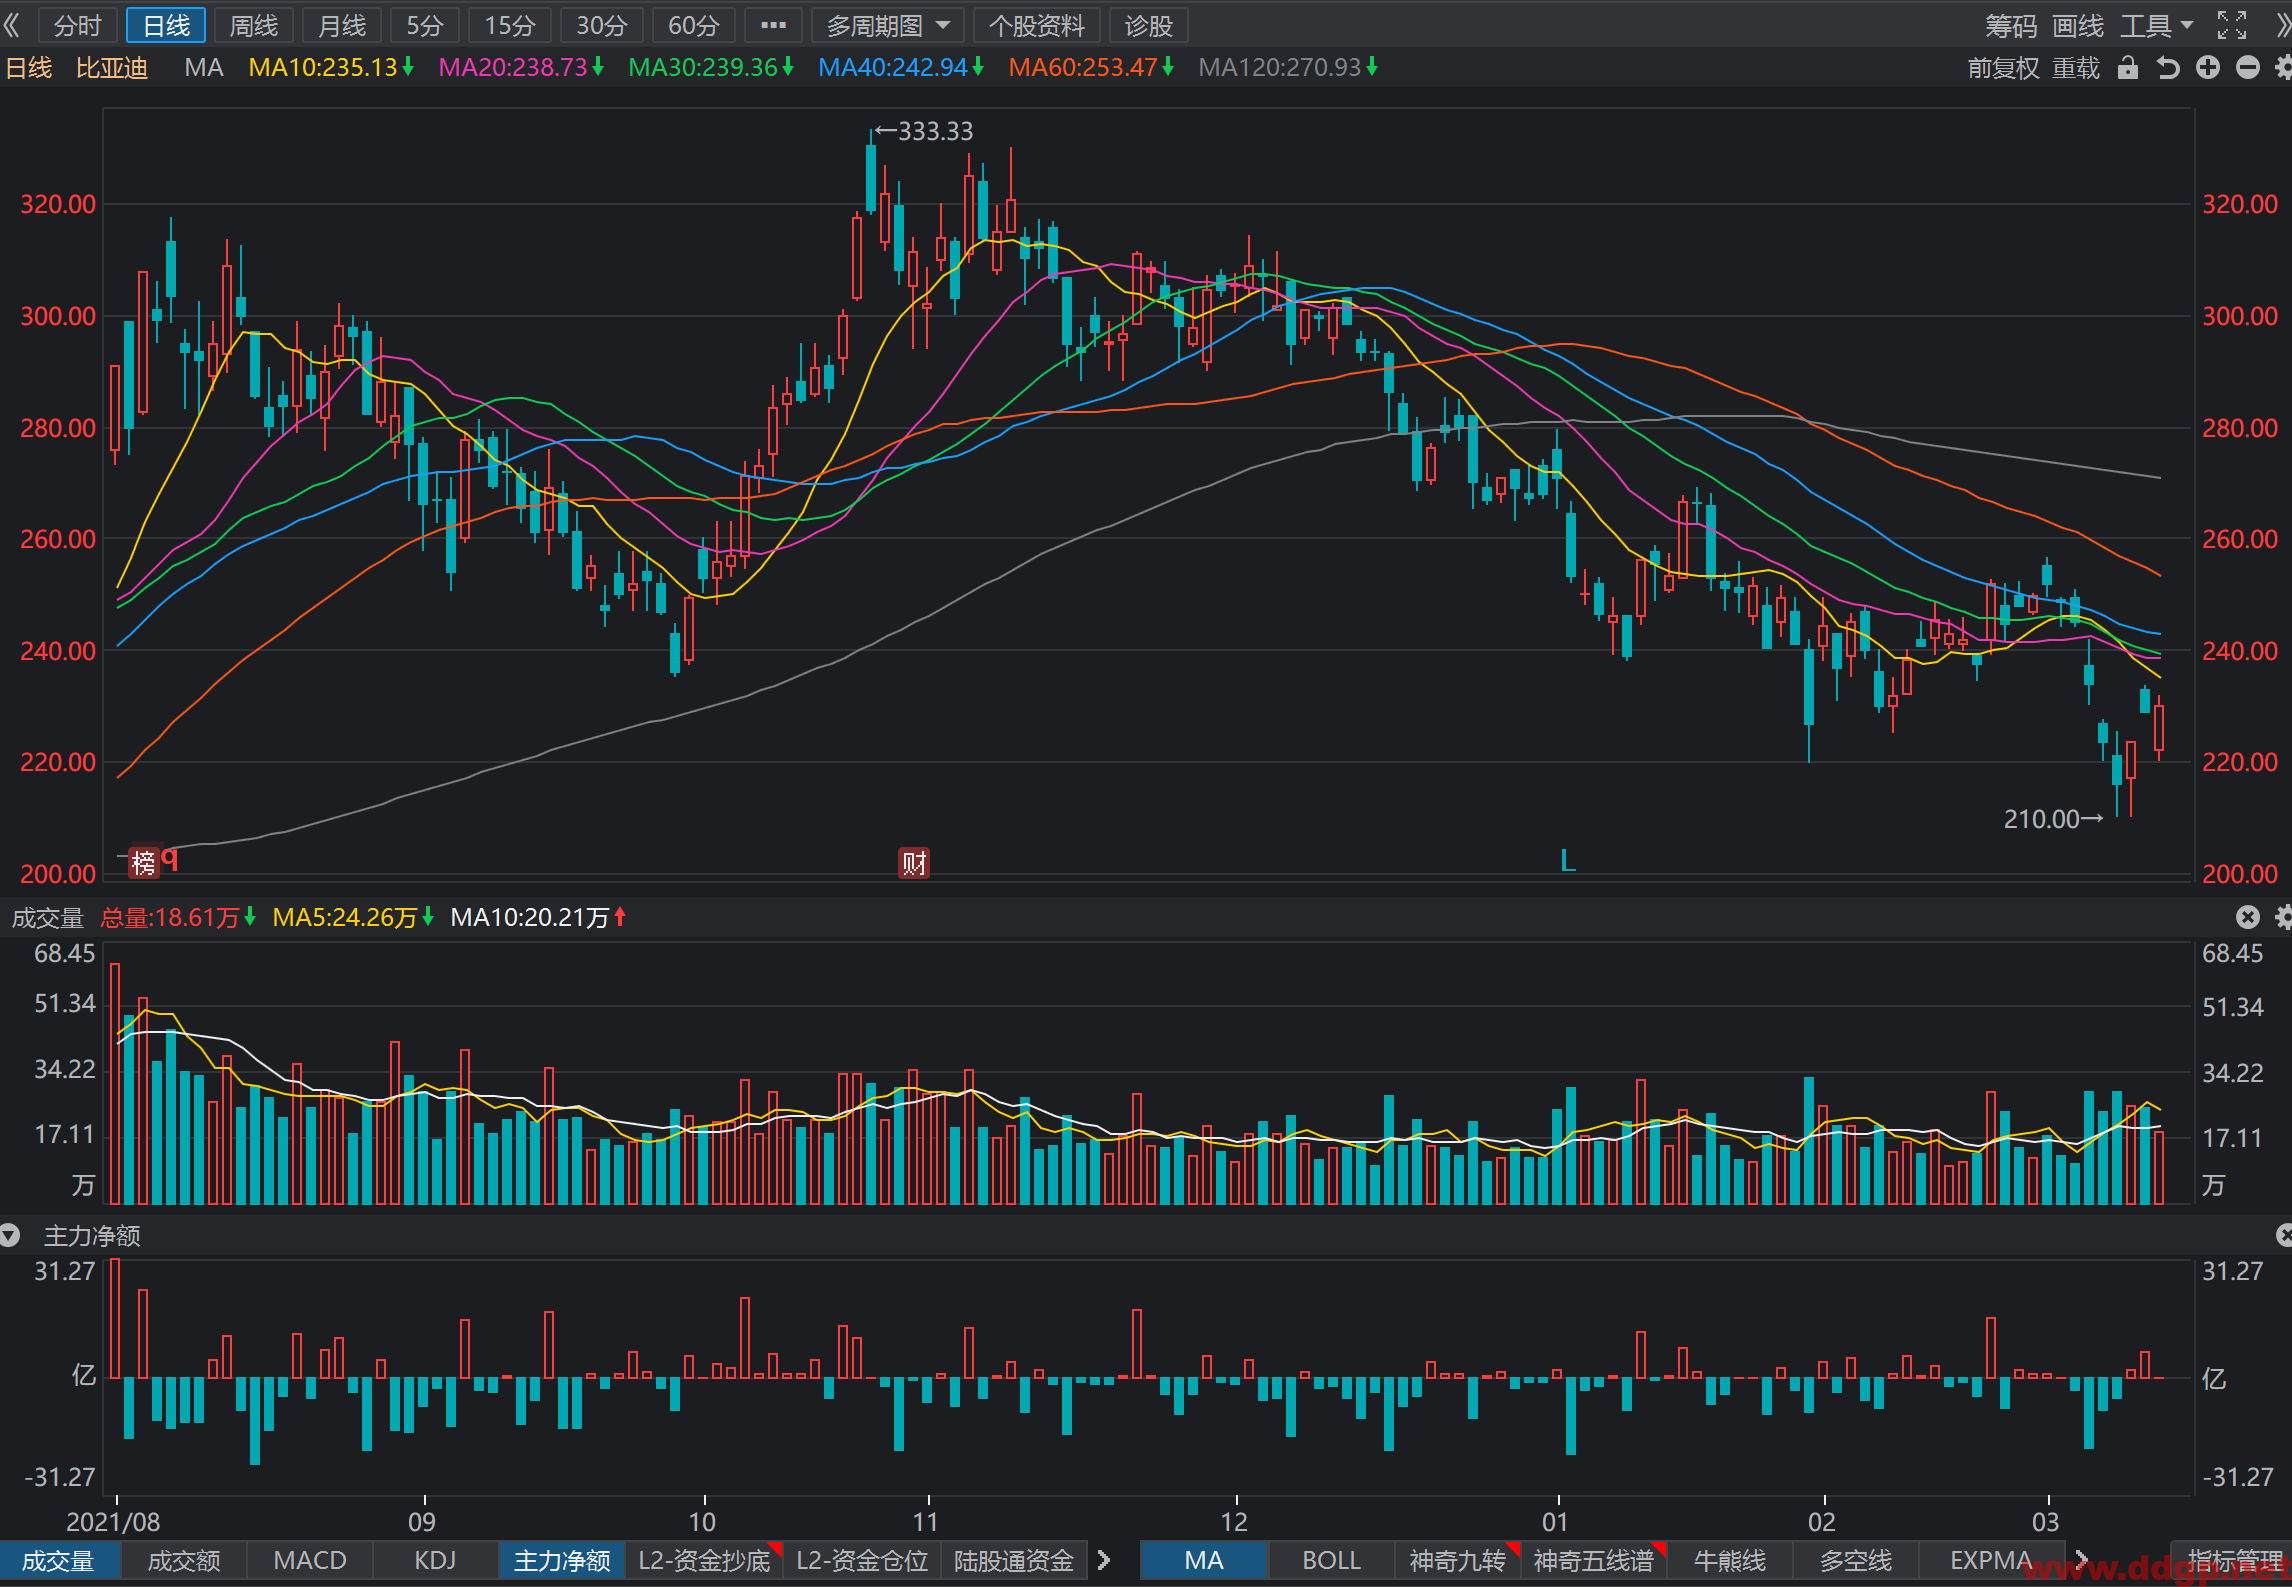Click the 财 earnings marker on chart
The image size is (2292, 1587).
coord(914,863)
